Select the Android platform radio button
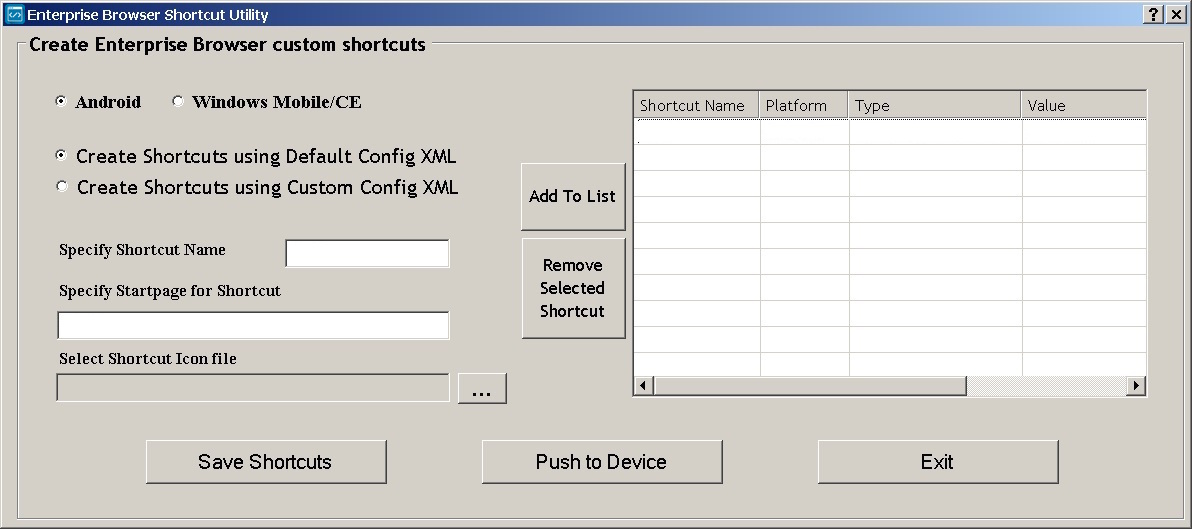The height and width of the screenshot is (529, 1192). [x=61, y=101]
